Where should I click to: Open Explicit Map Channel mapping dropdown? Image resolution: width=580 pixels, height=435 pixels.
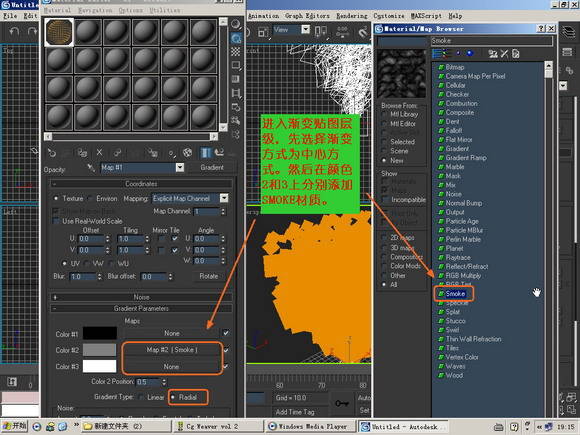(224, 198)
